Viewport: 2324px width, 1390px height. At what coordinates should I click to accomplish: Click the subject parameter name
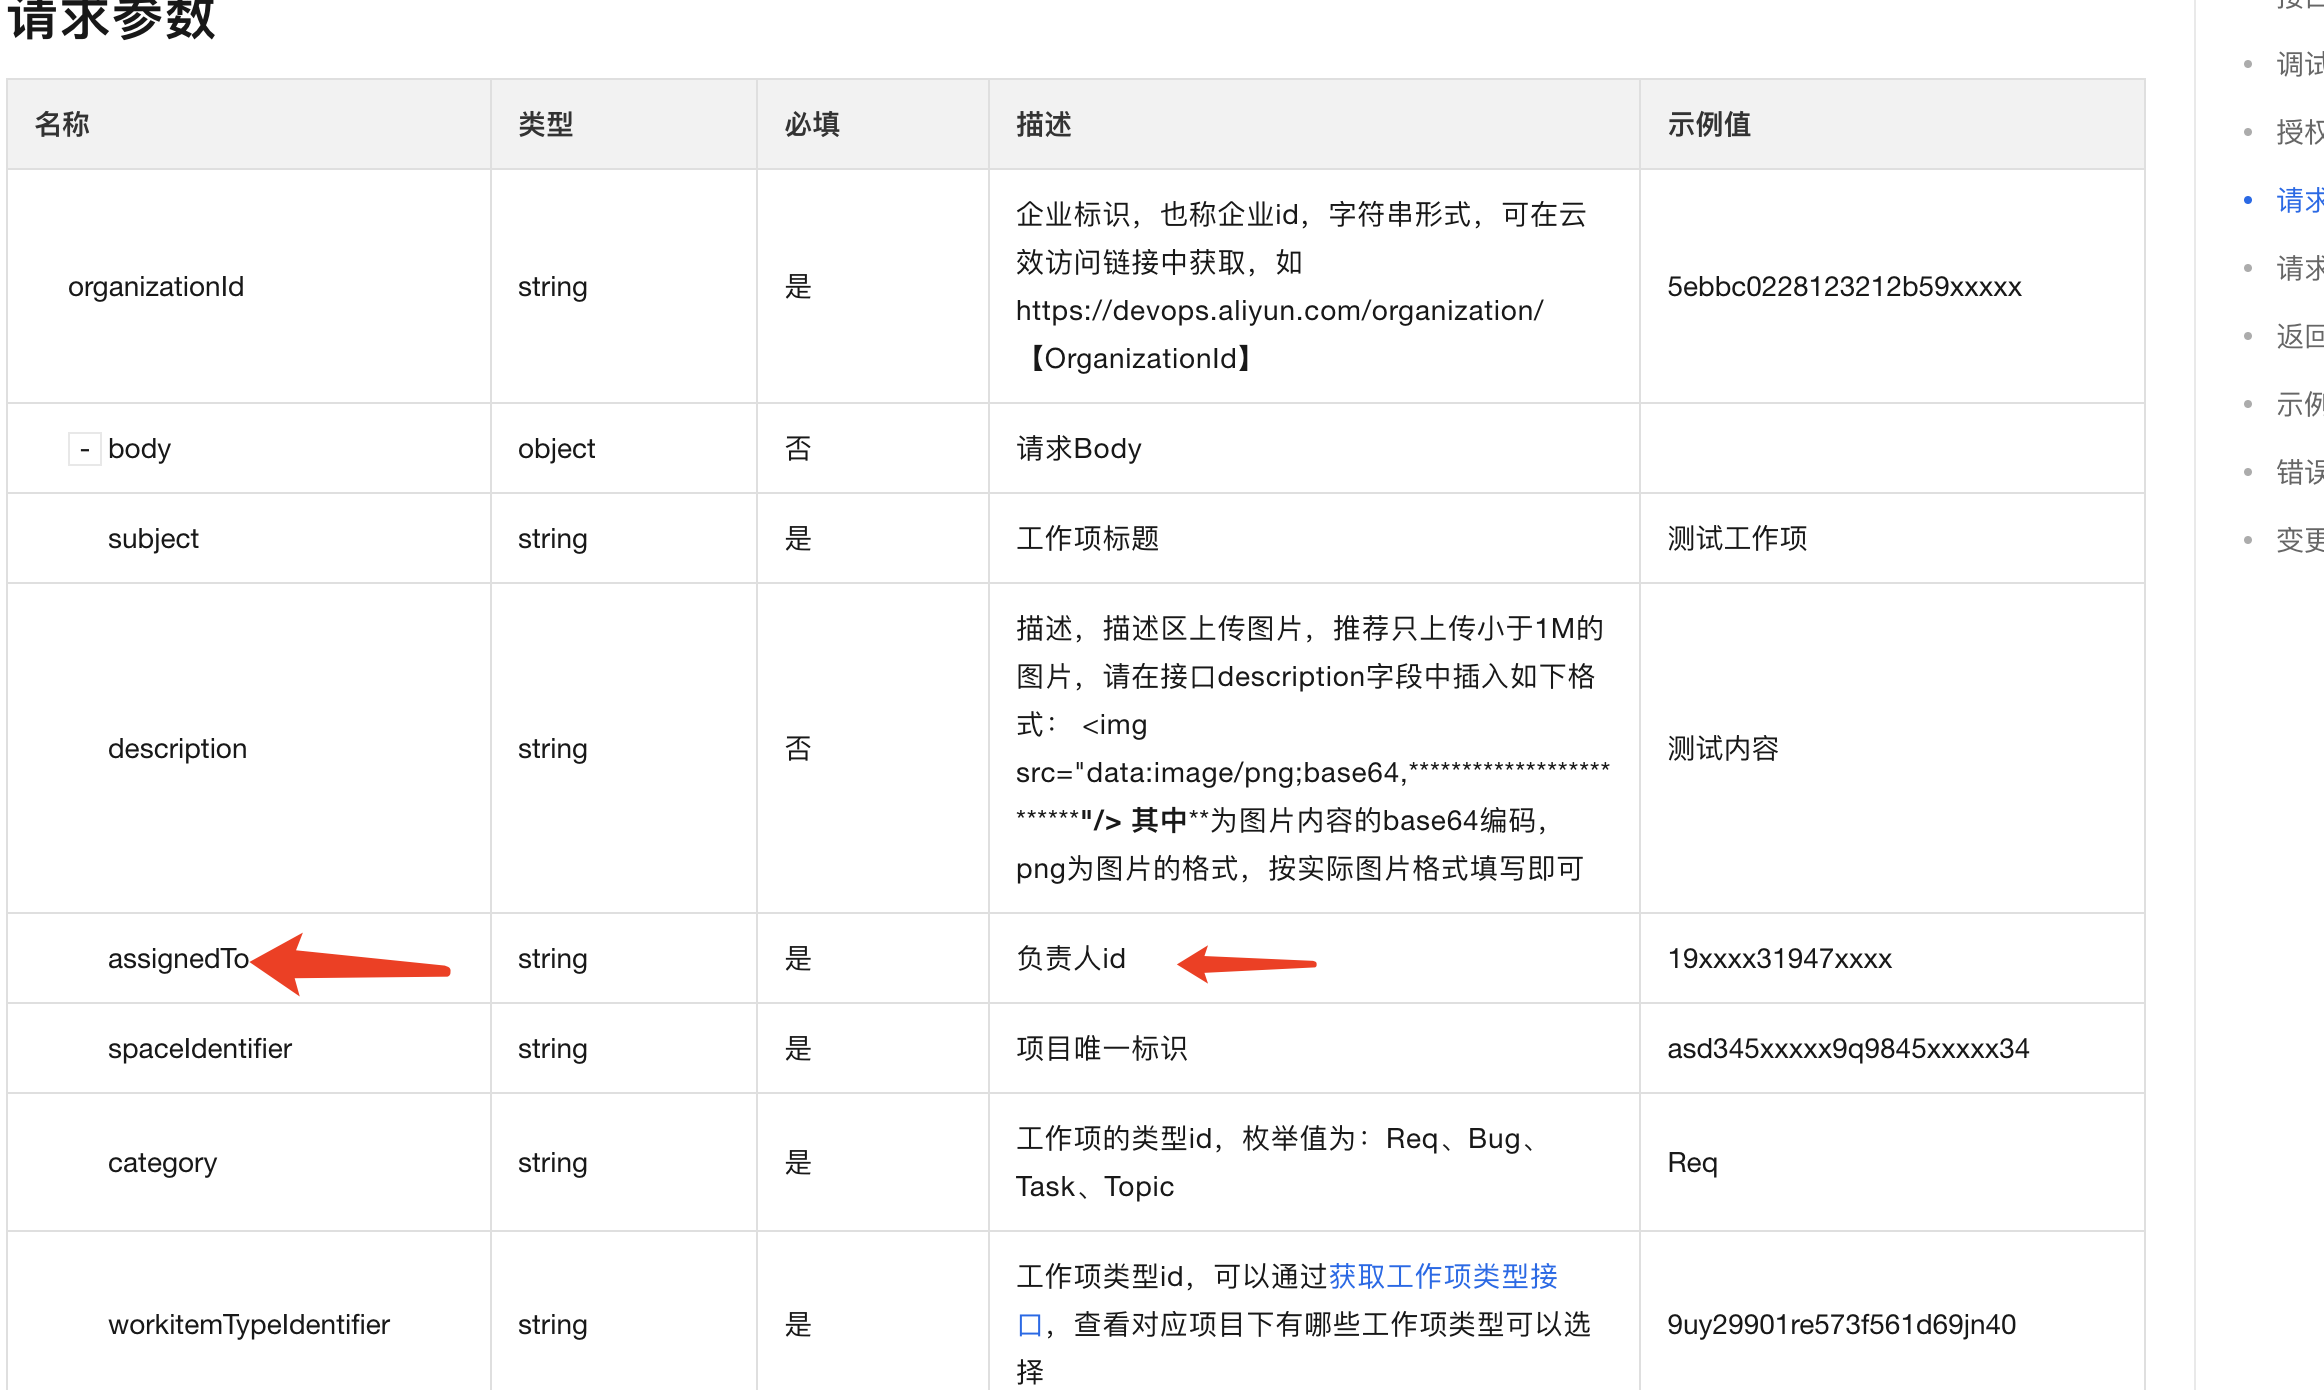(x=153, y=539)
